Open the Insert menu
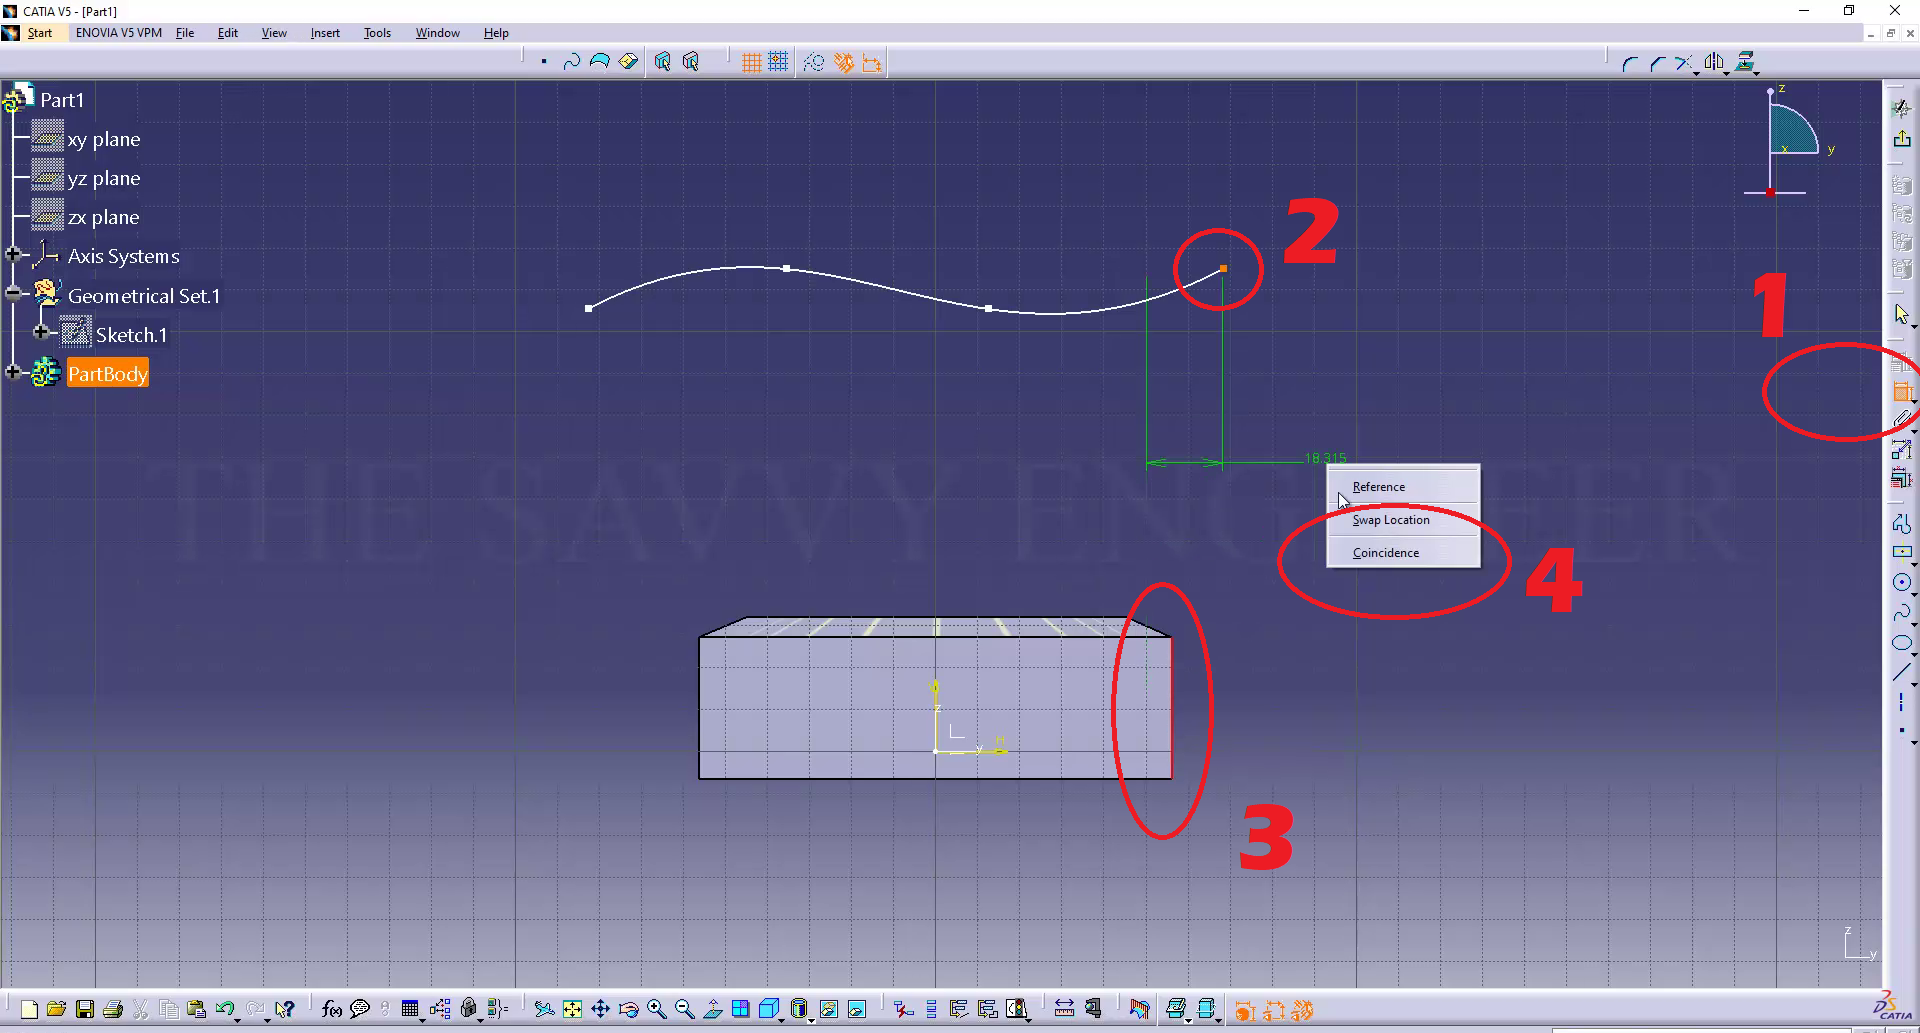The width and height of the screenshot is (1920, 1033). click(x=324, y=33)
